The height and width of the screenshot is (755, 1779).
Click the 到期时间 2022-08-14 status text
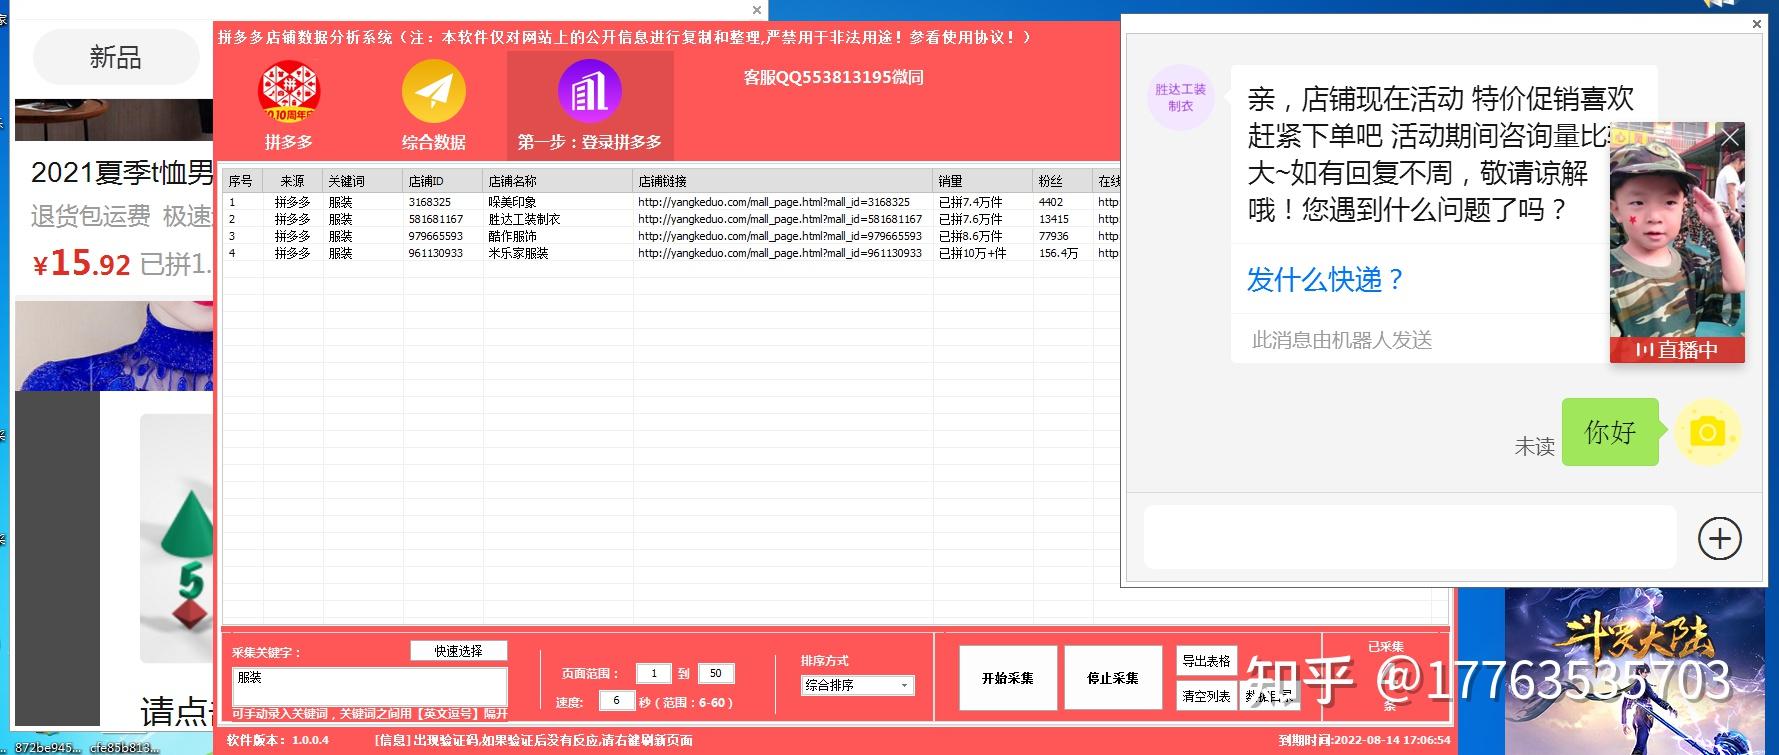click(x=1364, y=740)
